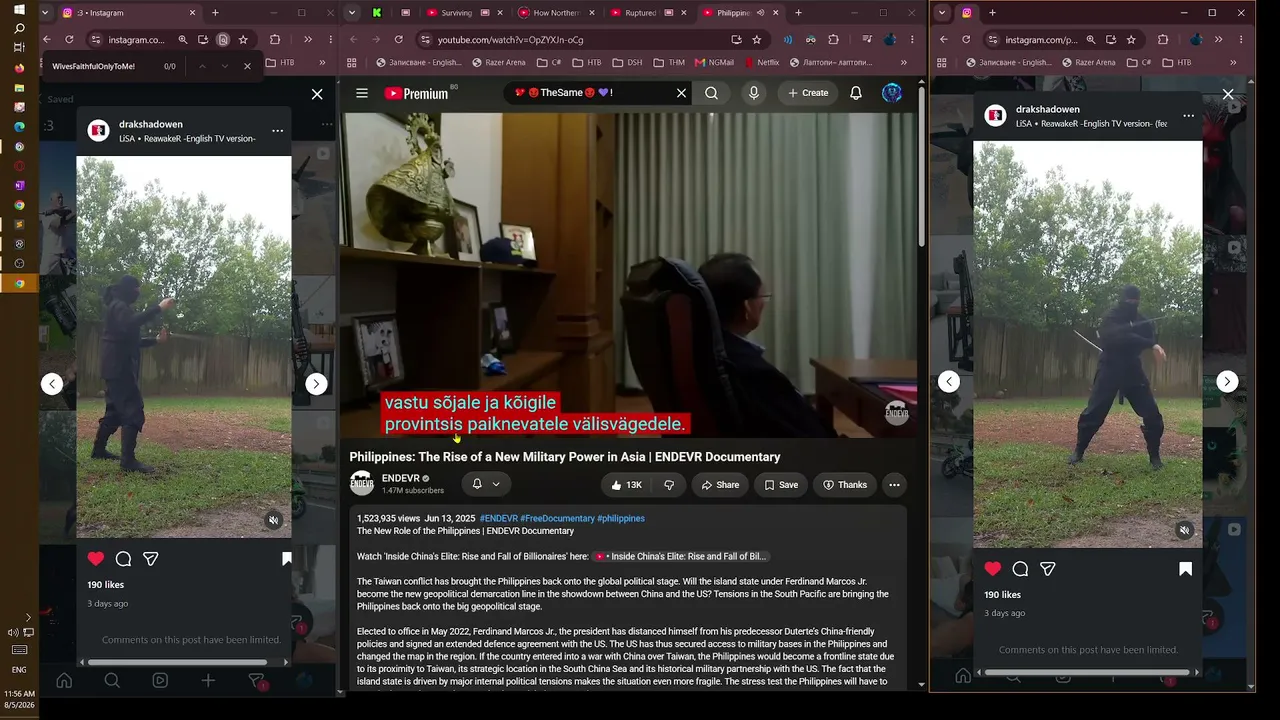Expand ENDEVR notification preferences dropdown

coord(496,484)
